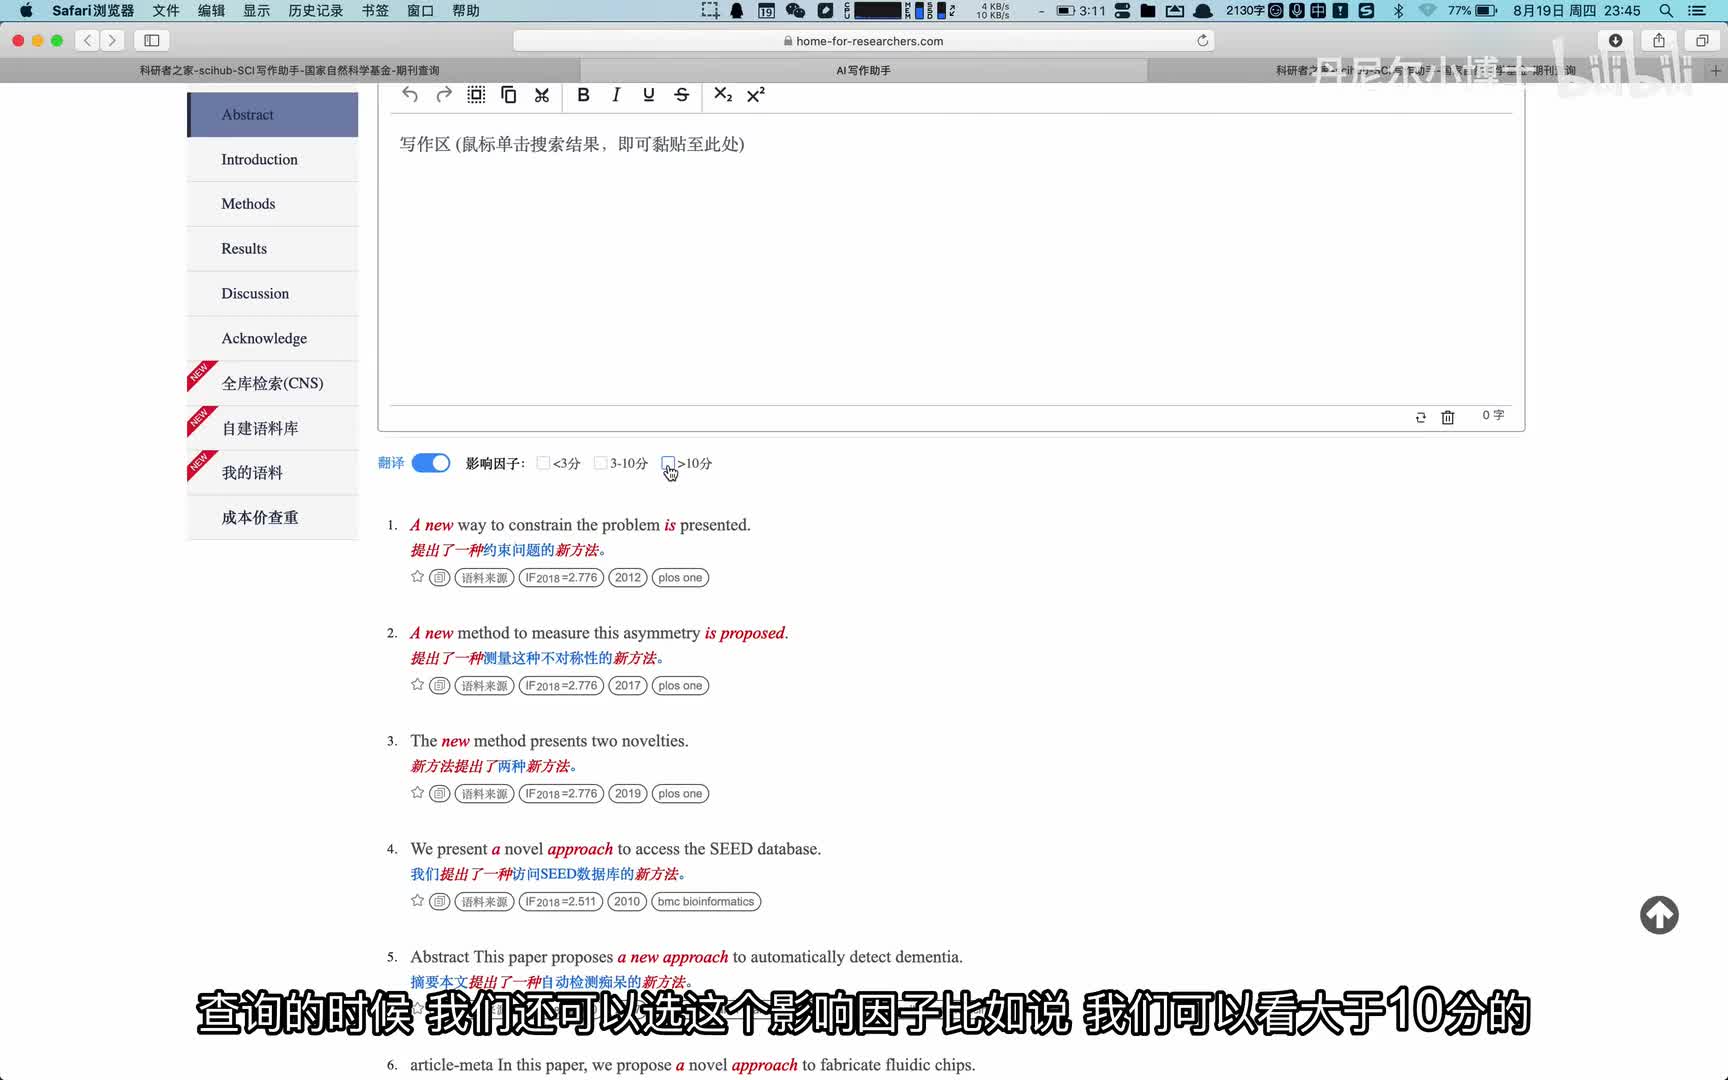Select the 全库检索(CNS) sidebar item
1728x1080 pixels.
pos(272,384)
